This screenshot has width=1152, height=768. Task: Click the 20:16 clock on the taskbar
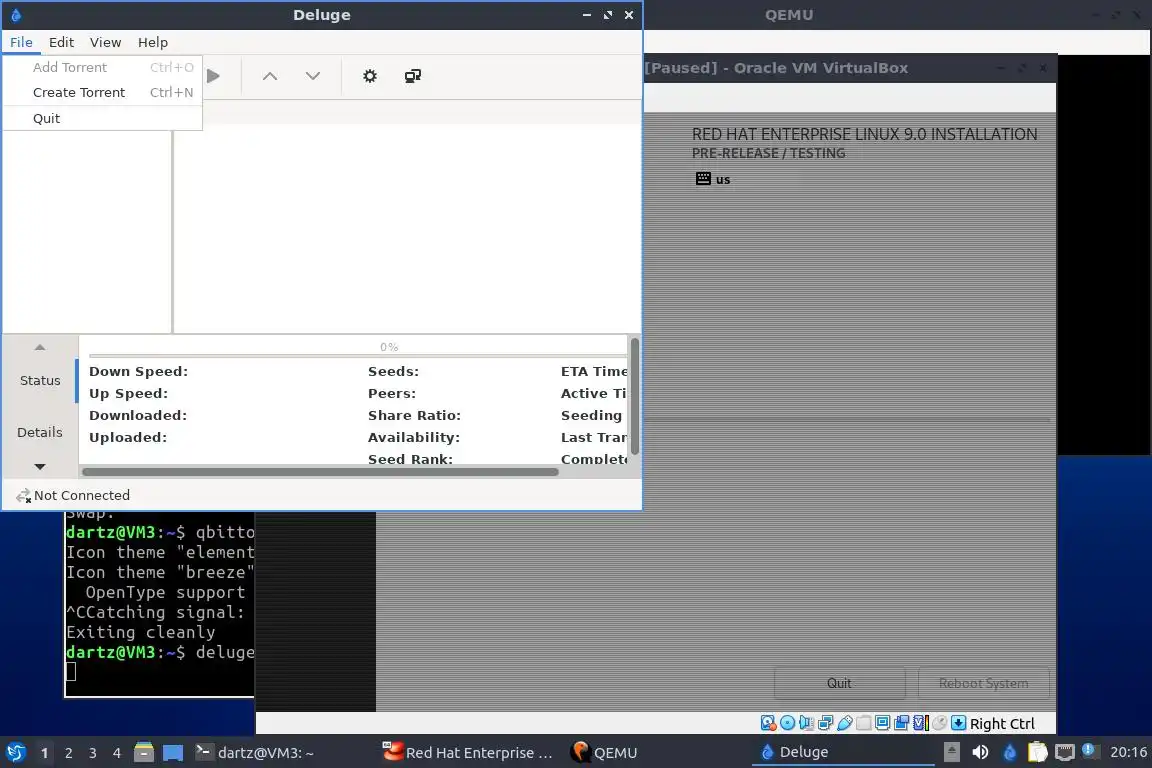[1128, 752]
